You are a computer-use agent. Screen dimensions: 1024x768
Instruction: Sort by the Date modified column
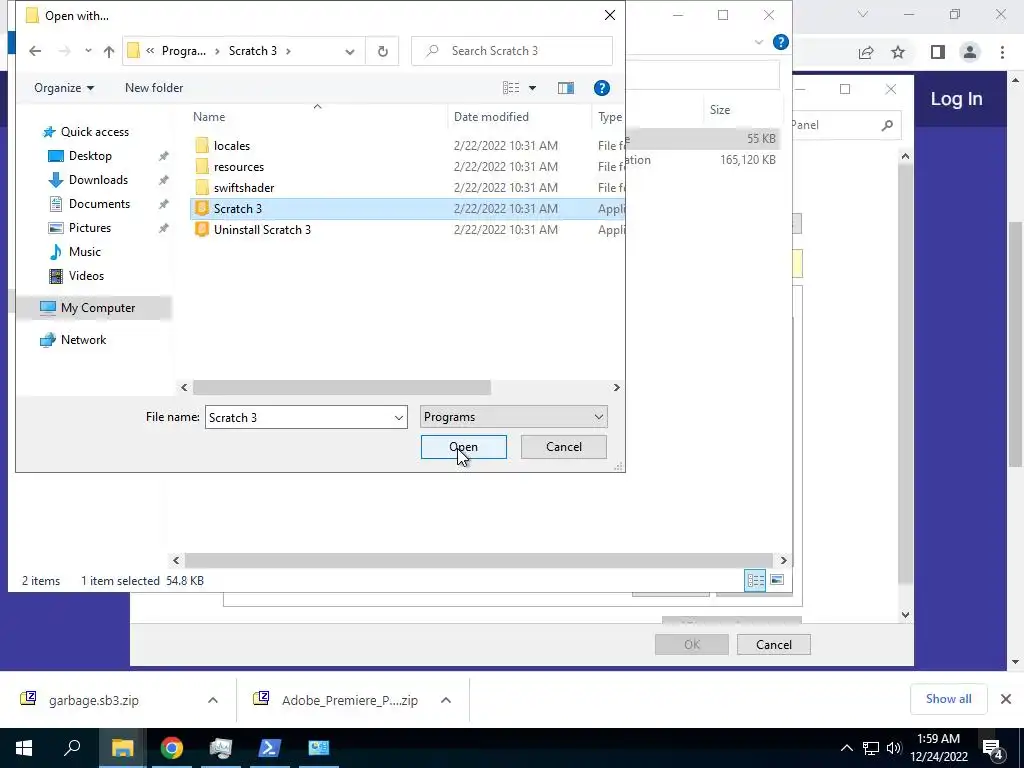click(491, 117)
